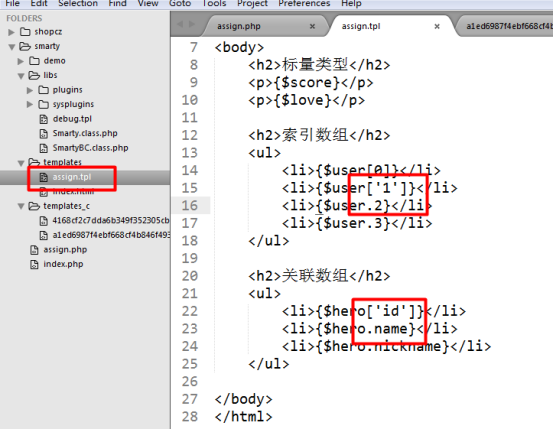Screen dimensions: 554x430
Task: Open the File menu
Action: (12, 3)
